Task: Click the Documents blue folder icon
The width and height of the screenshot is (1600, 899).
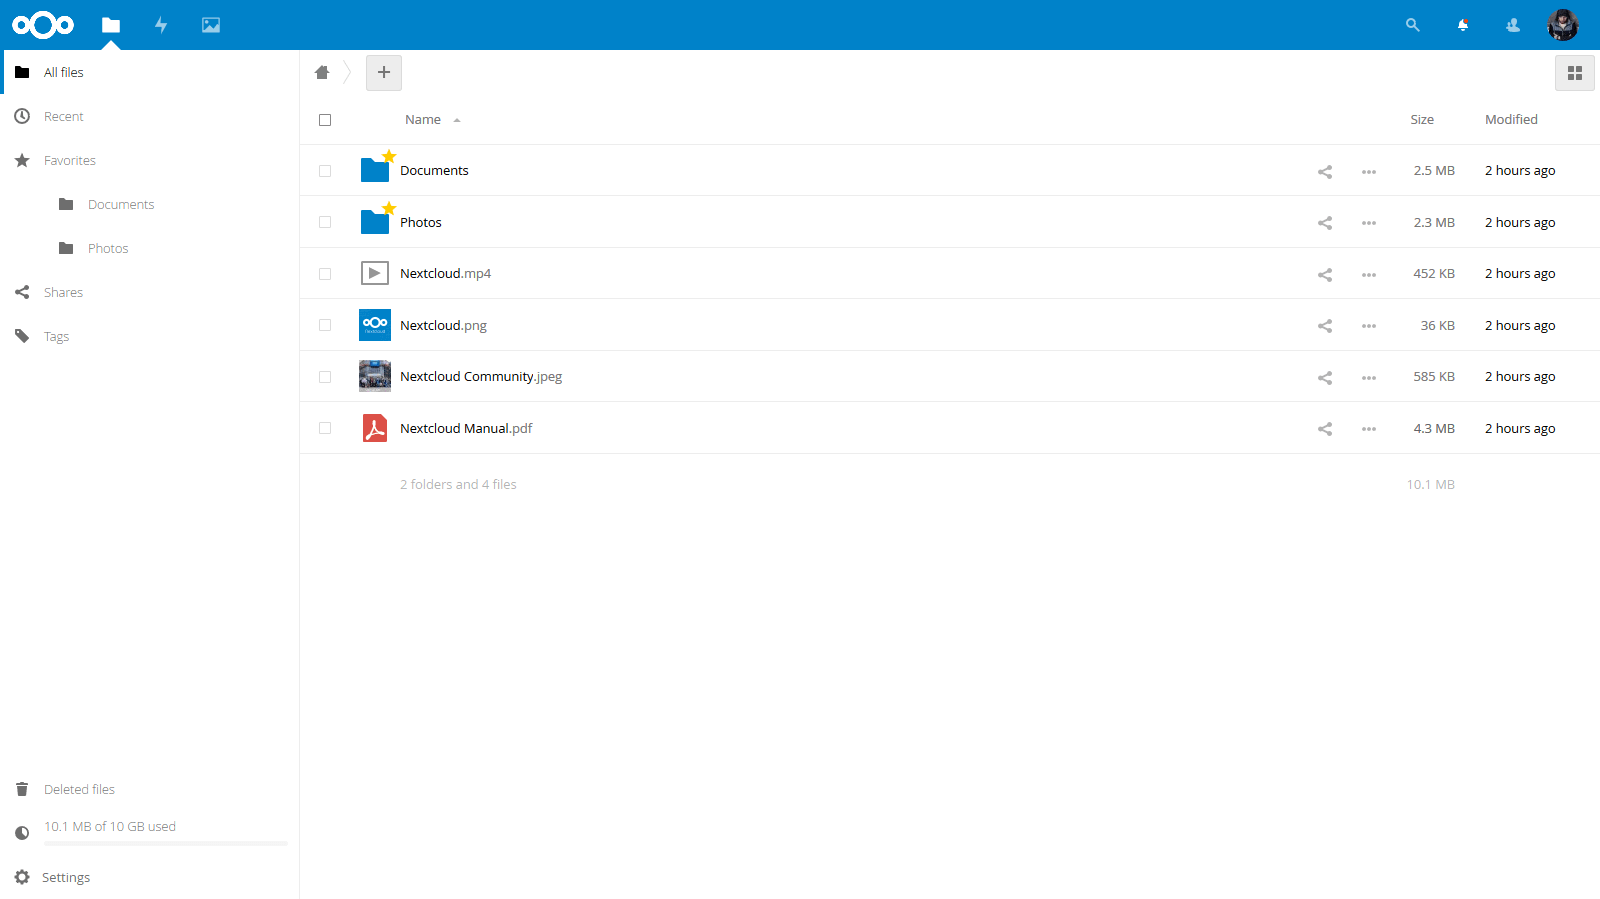Action: [375, 171]
